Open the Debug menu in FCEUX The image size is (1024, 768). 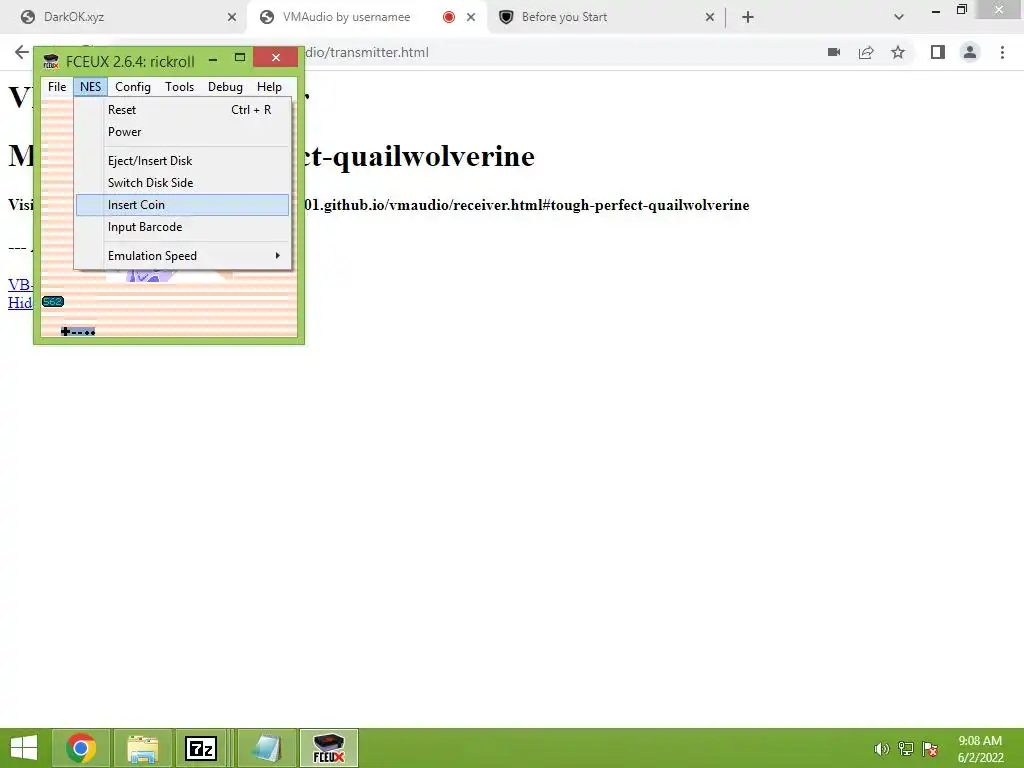pyautogui.click(x=225, y=87)
